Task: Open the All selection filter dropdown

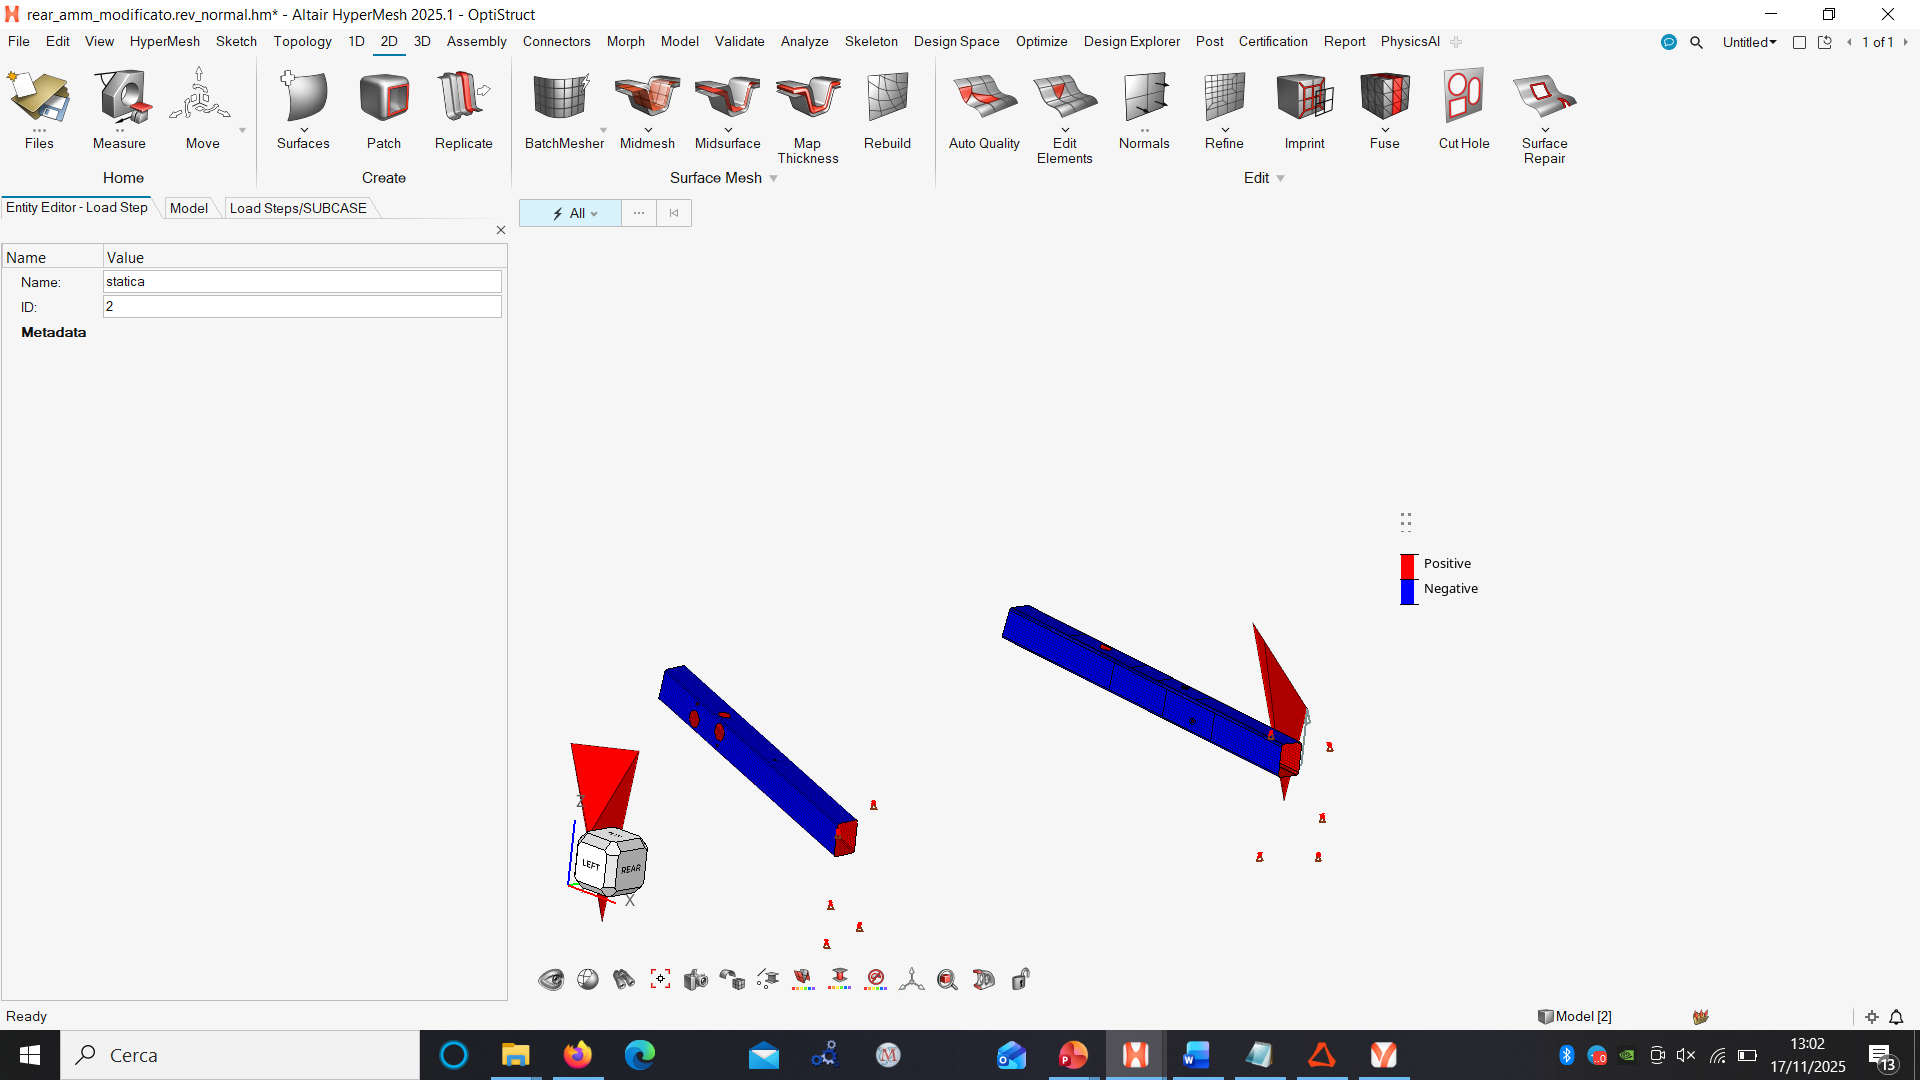Action: [576, 213]
